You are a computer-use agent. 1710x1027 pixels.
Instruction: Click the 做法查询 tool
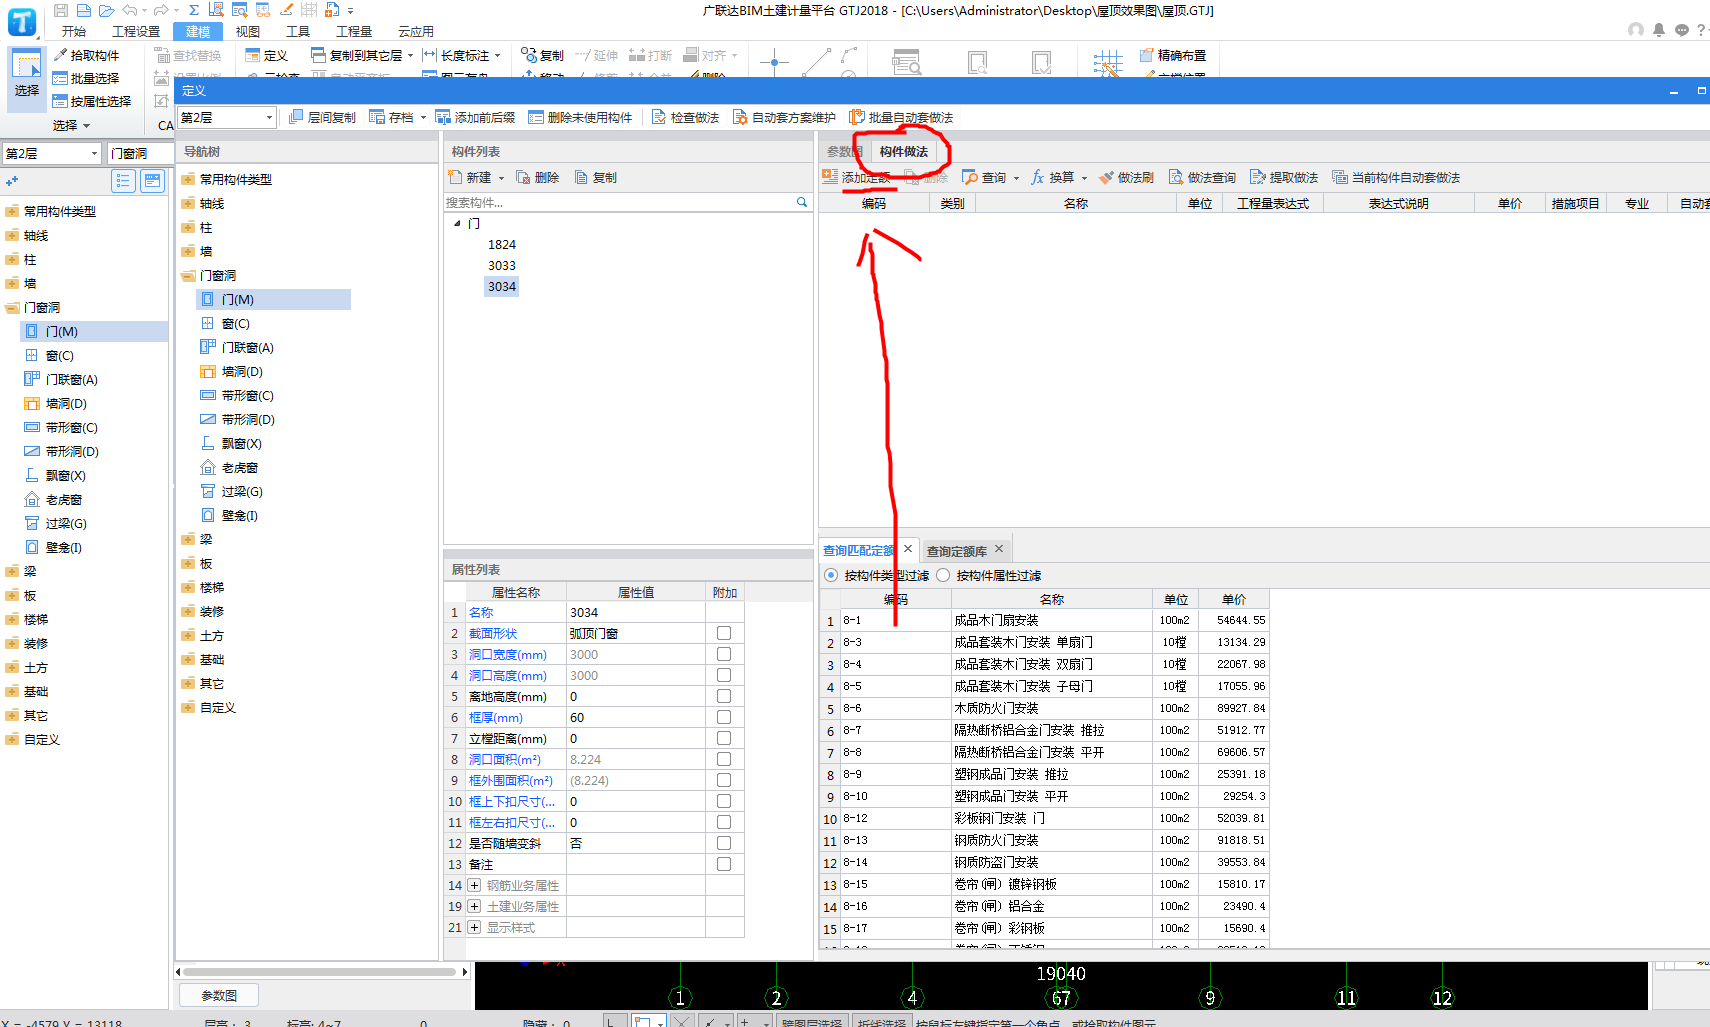[1202, 177]
